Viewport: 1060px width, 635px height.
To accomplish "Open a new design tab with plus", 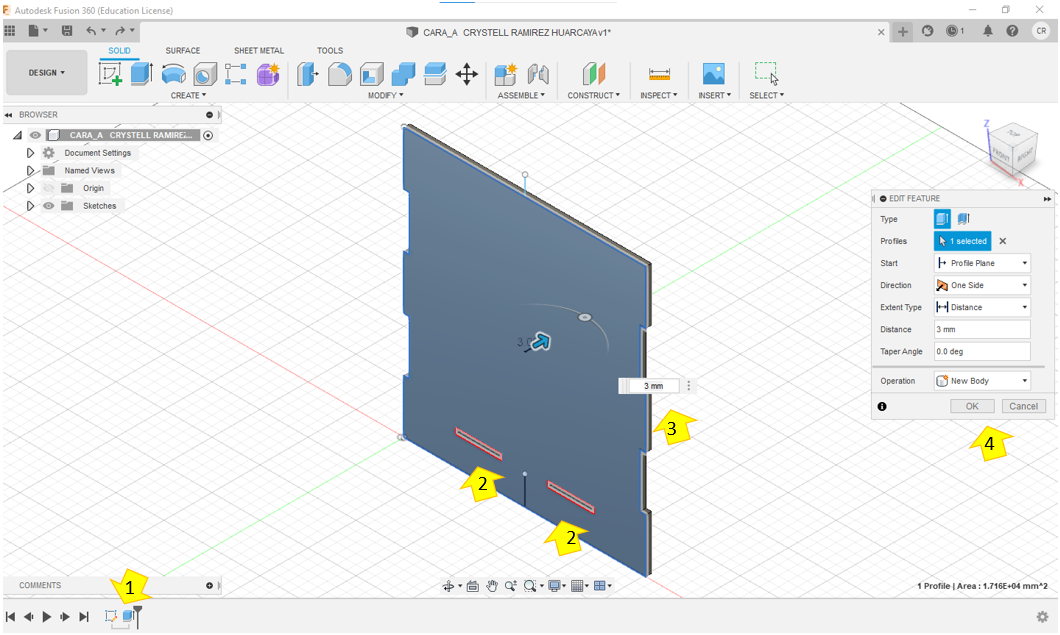I will coord(902,32).
